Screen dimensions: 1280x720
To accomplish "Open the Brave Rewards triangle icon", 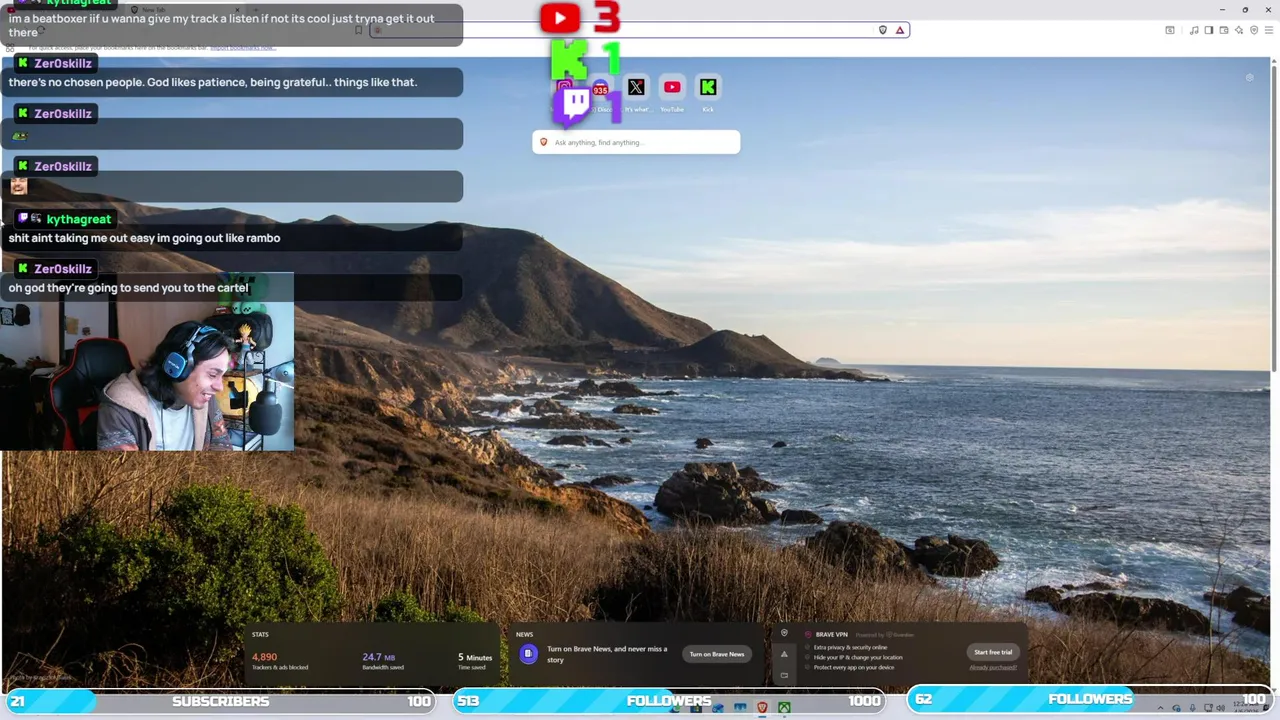I will pos(900,30).
